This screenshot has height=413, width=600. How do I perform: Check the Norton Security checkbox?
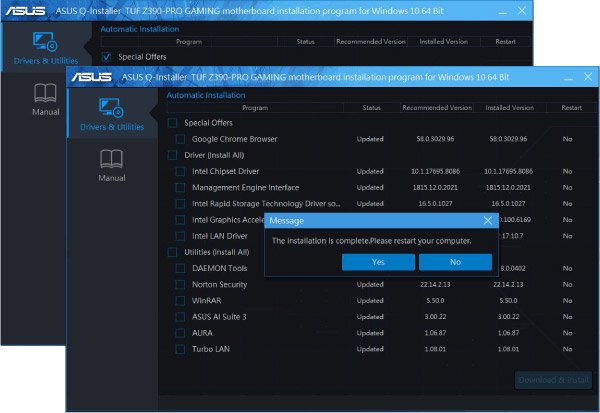point(180,284)
